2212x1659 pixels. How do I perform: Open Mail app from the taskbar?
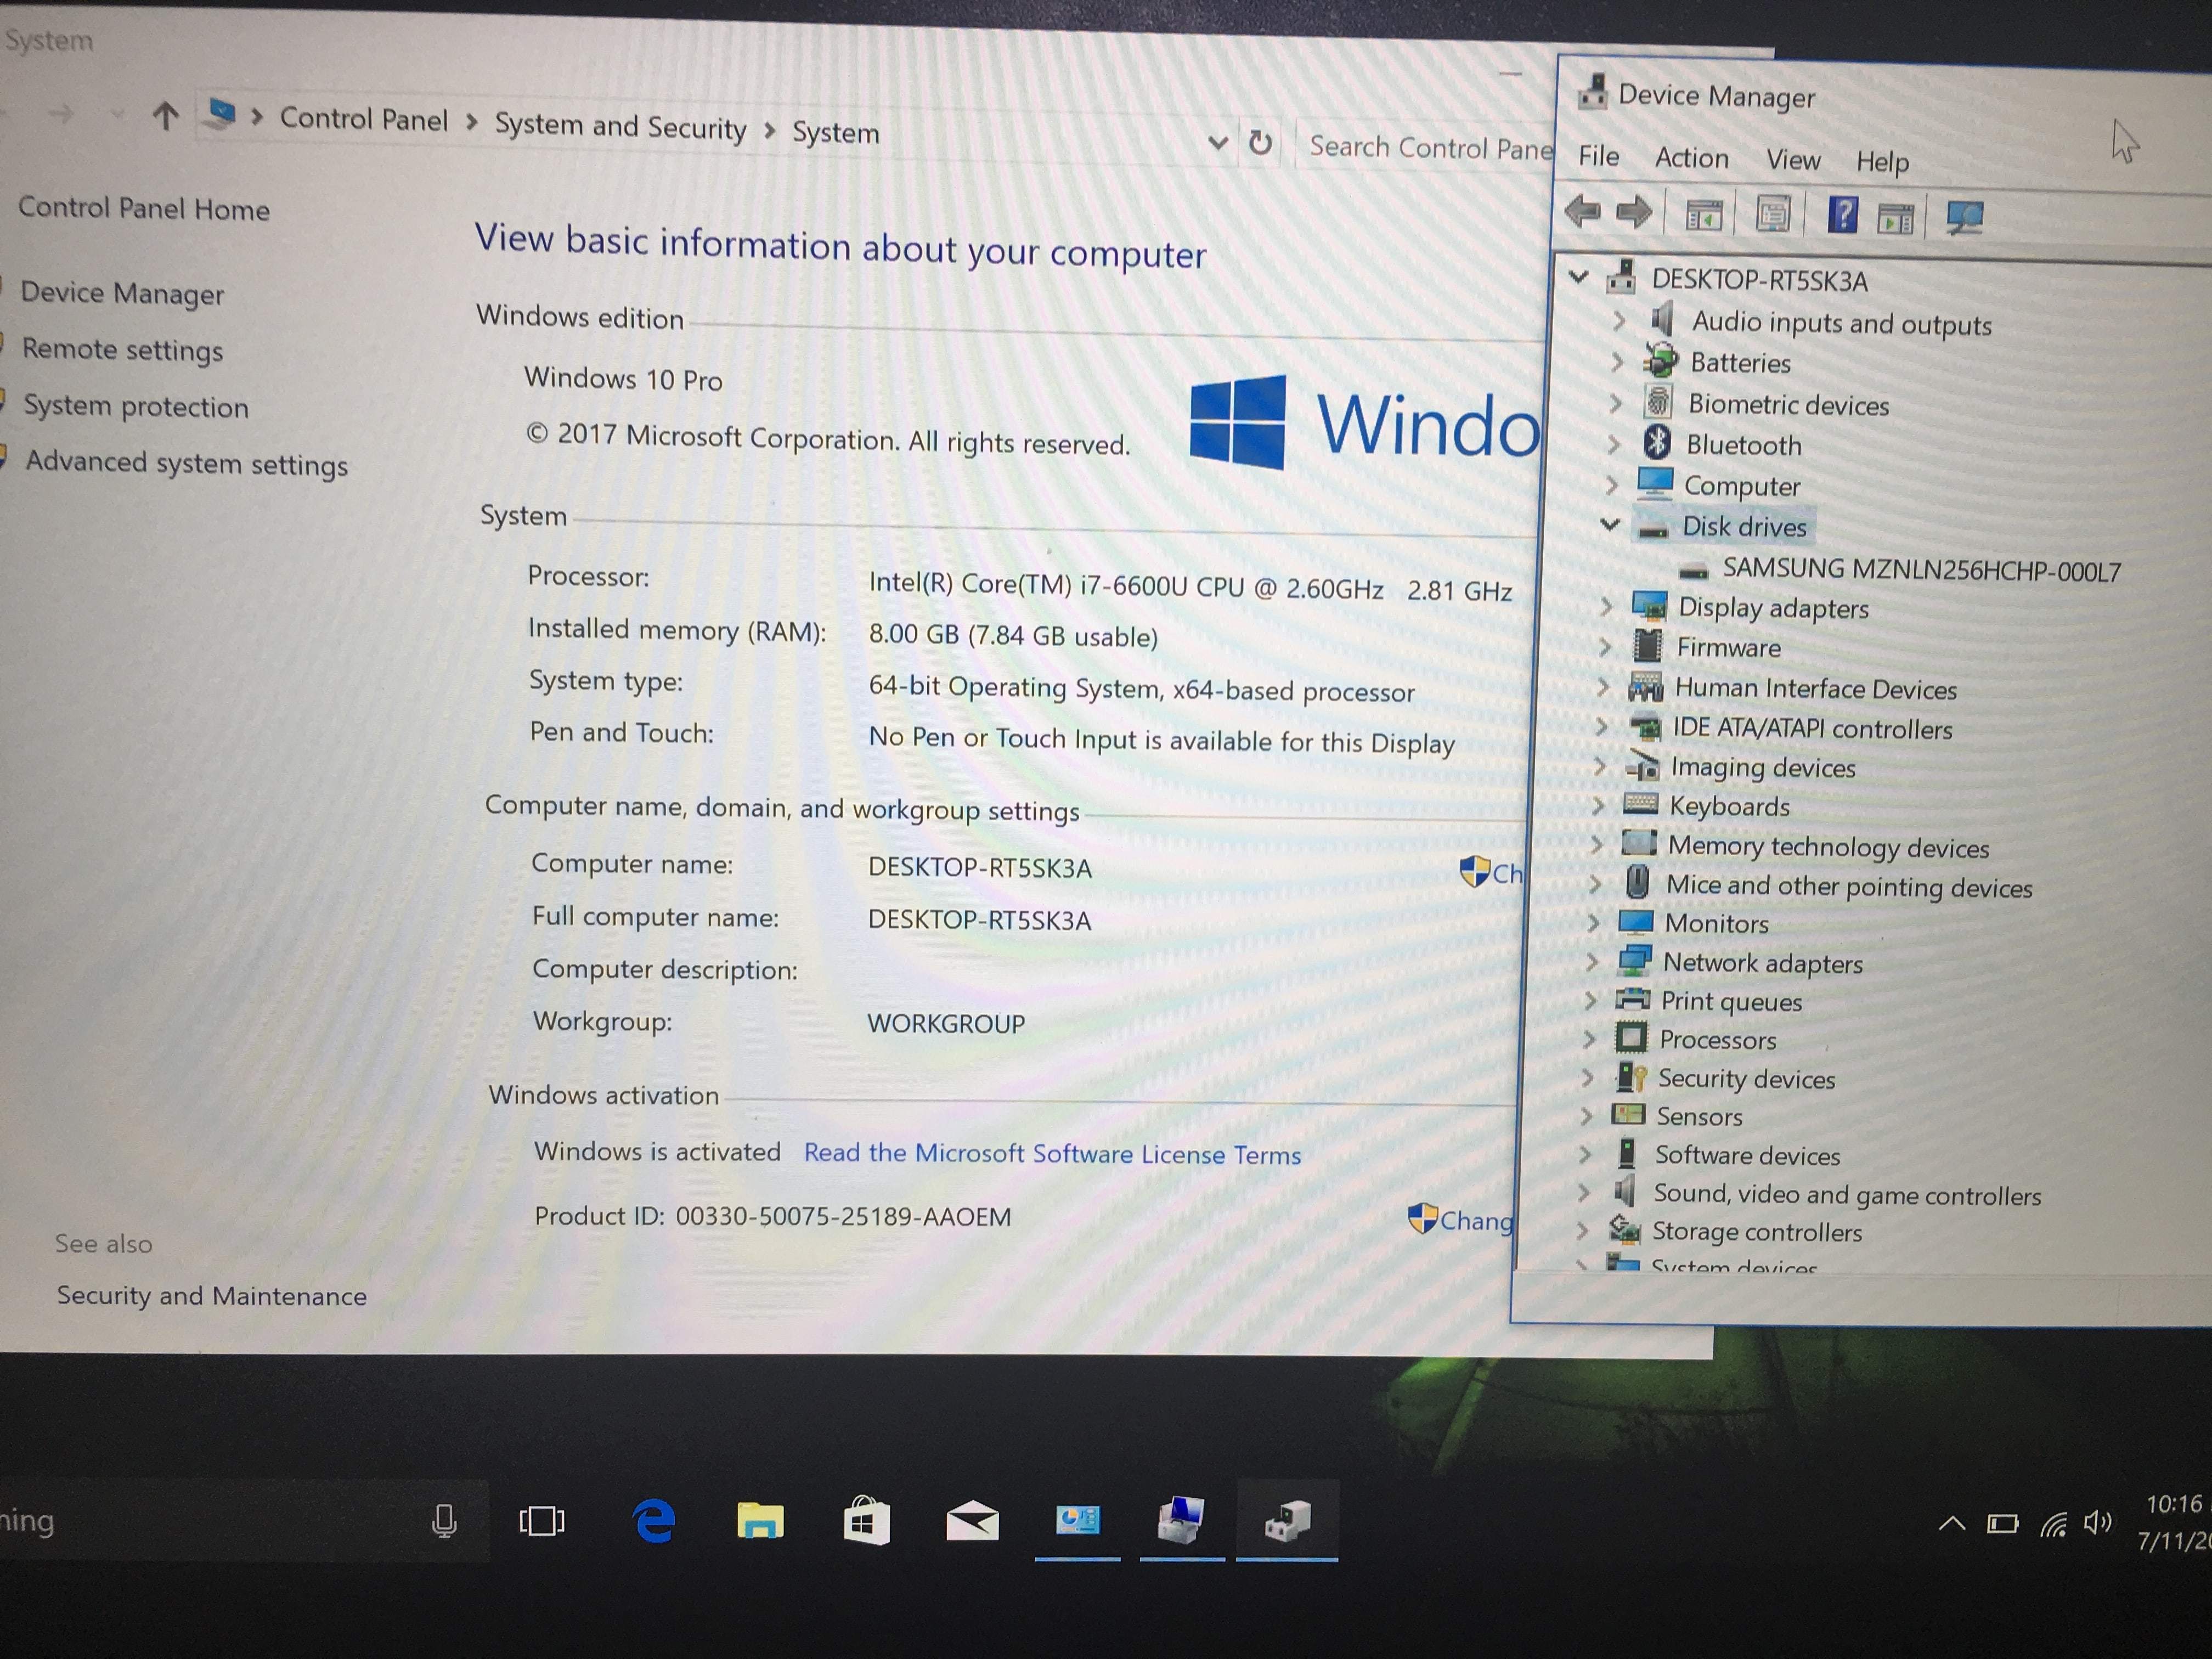pyautogui.click(x=972, y=1522)
